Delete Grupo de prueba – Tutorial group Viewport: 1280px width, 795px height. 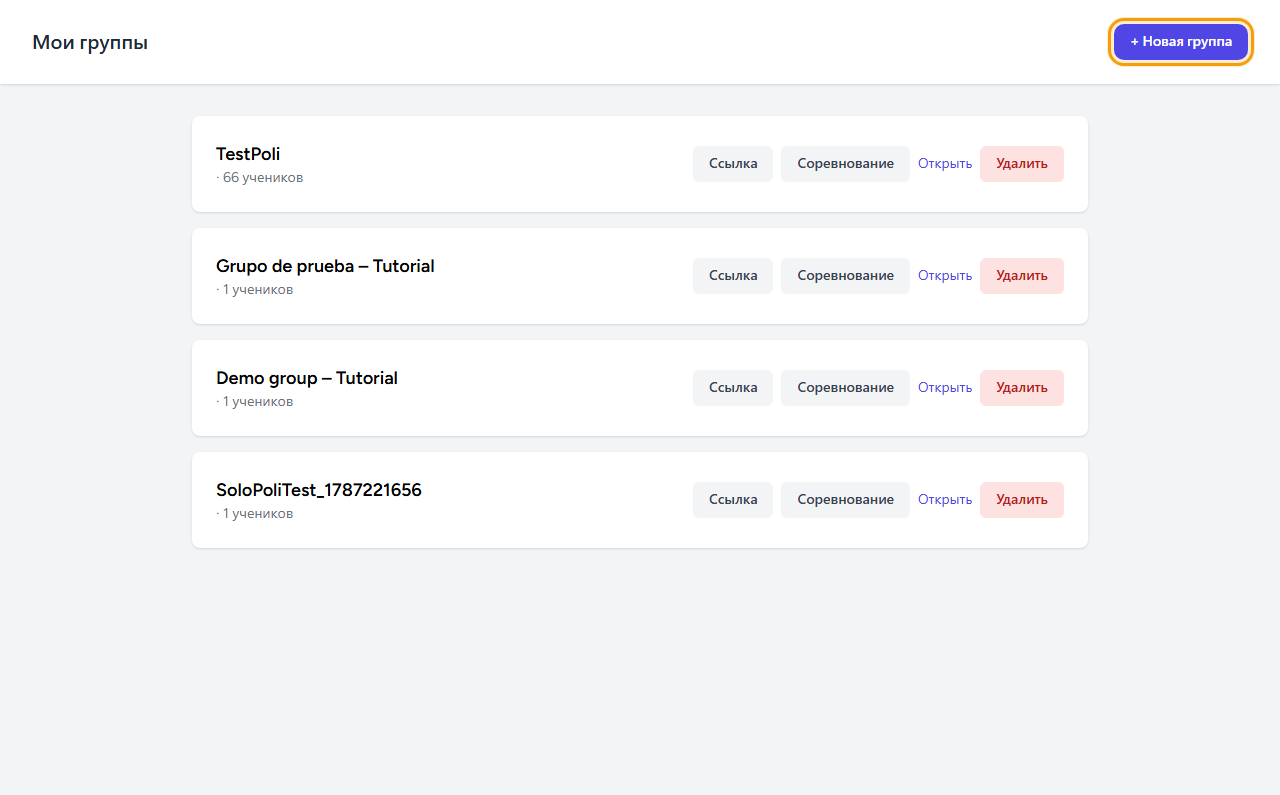click(1022, 276)
